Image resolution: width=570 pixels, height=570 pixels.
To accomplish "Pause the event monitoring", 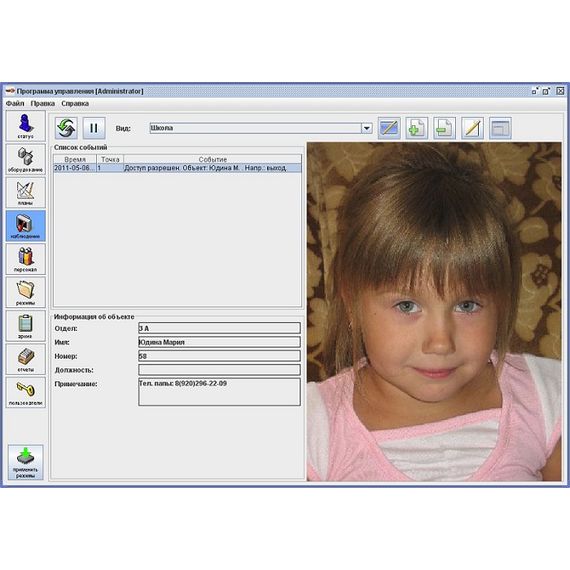I will [x=94, y=128].
